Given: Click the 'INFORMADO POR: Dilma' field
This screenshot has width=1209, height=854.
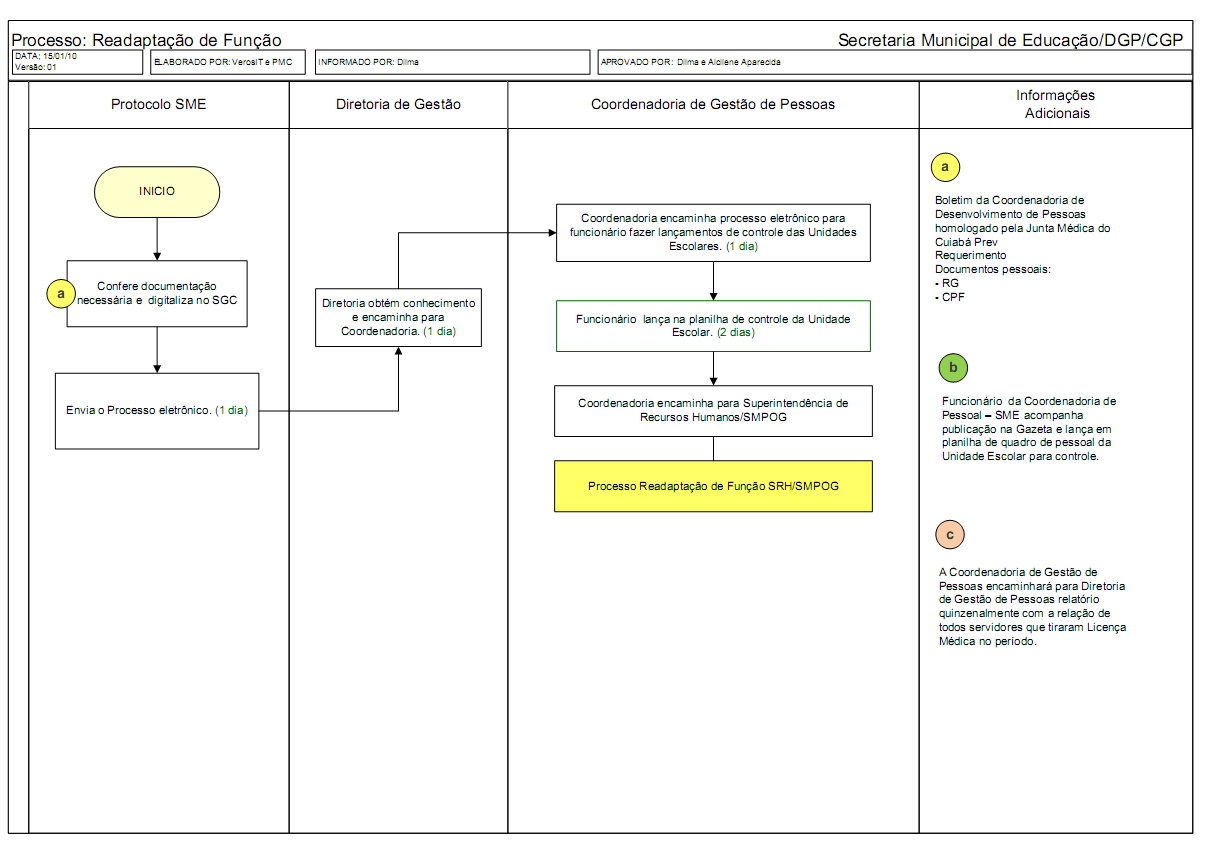Looking at the screenshot, I should pyautogui.click(x=451, y=62).
